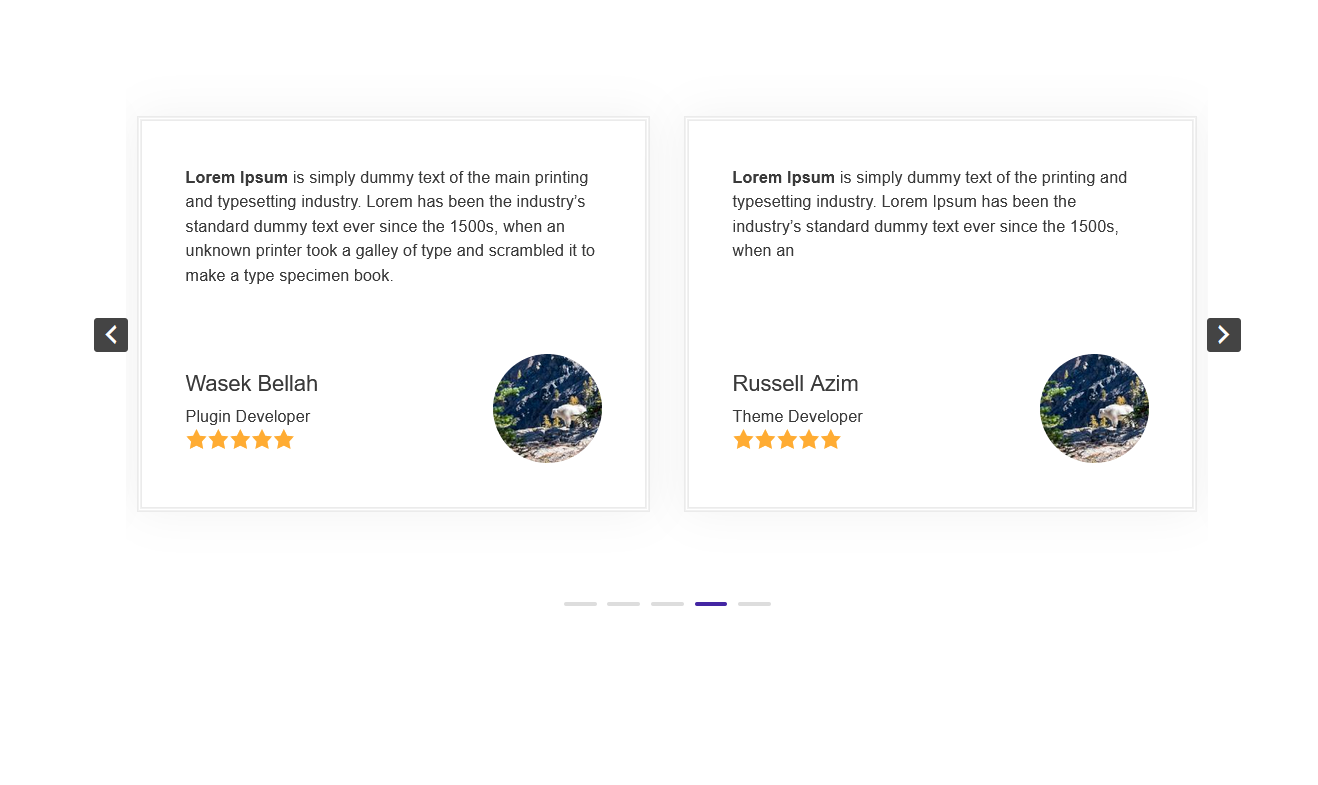Click the name Wasek Bellah
The image size is (1318, 785).
tap(252, 383)
